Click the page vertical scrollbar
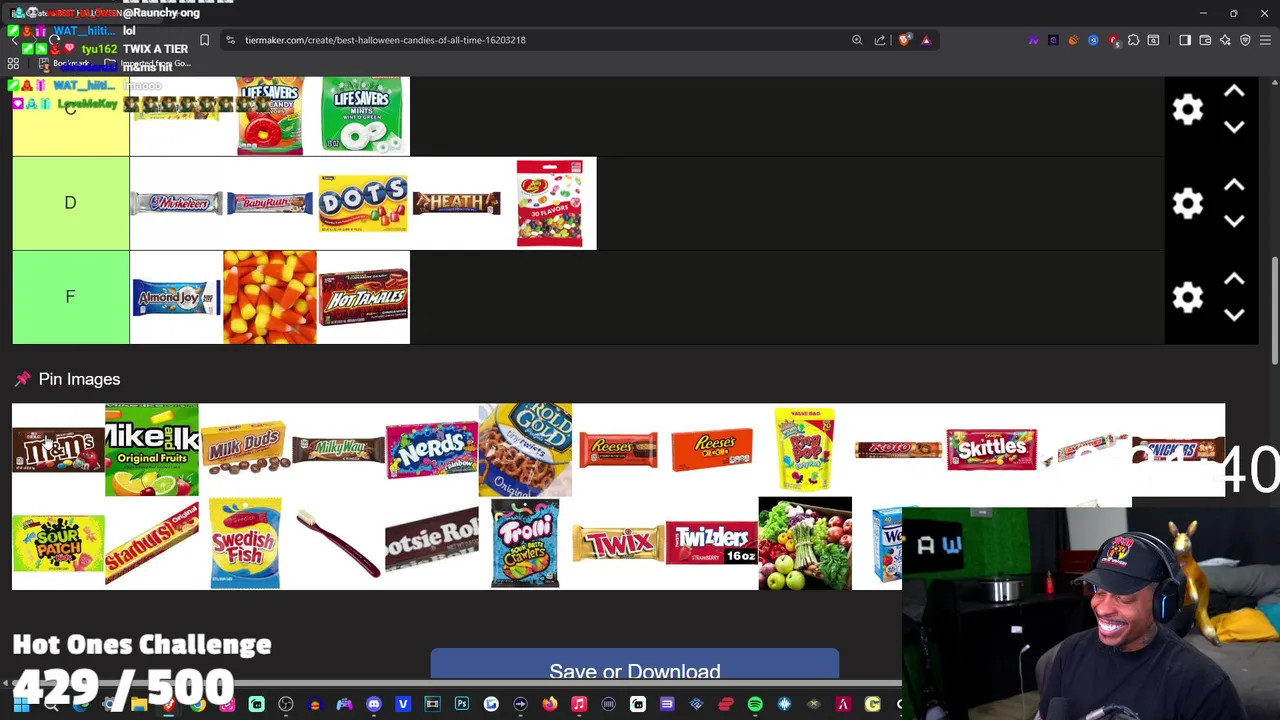 (x=1273, y=310)
